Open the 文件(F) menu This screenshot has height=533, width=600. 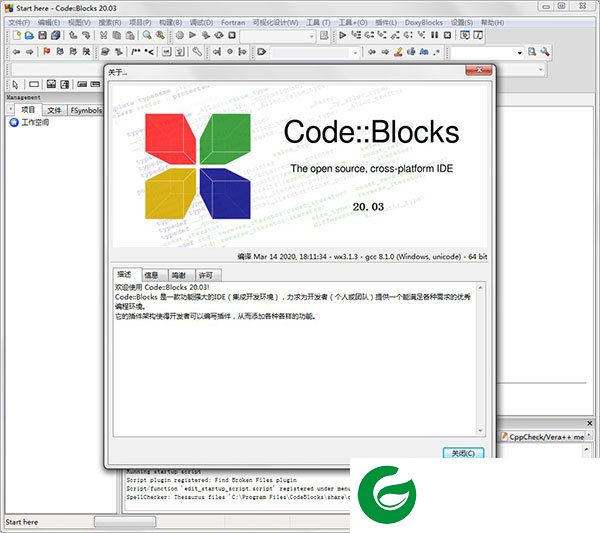(x=19, y=23)
